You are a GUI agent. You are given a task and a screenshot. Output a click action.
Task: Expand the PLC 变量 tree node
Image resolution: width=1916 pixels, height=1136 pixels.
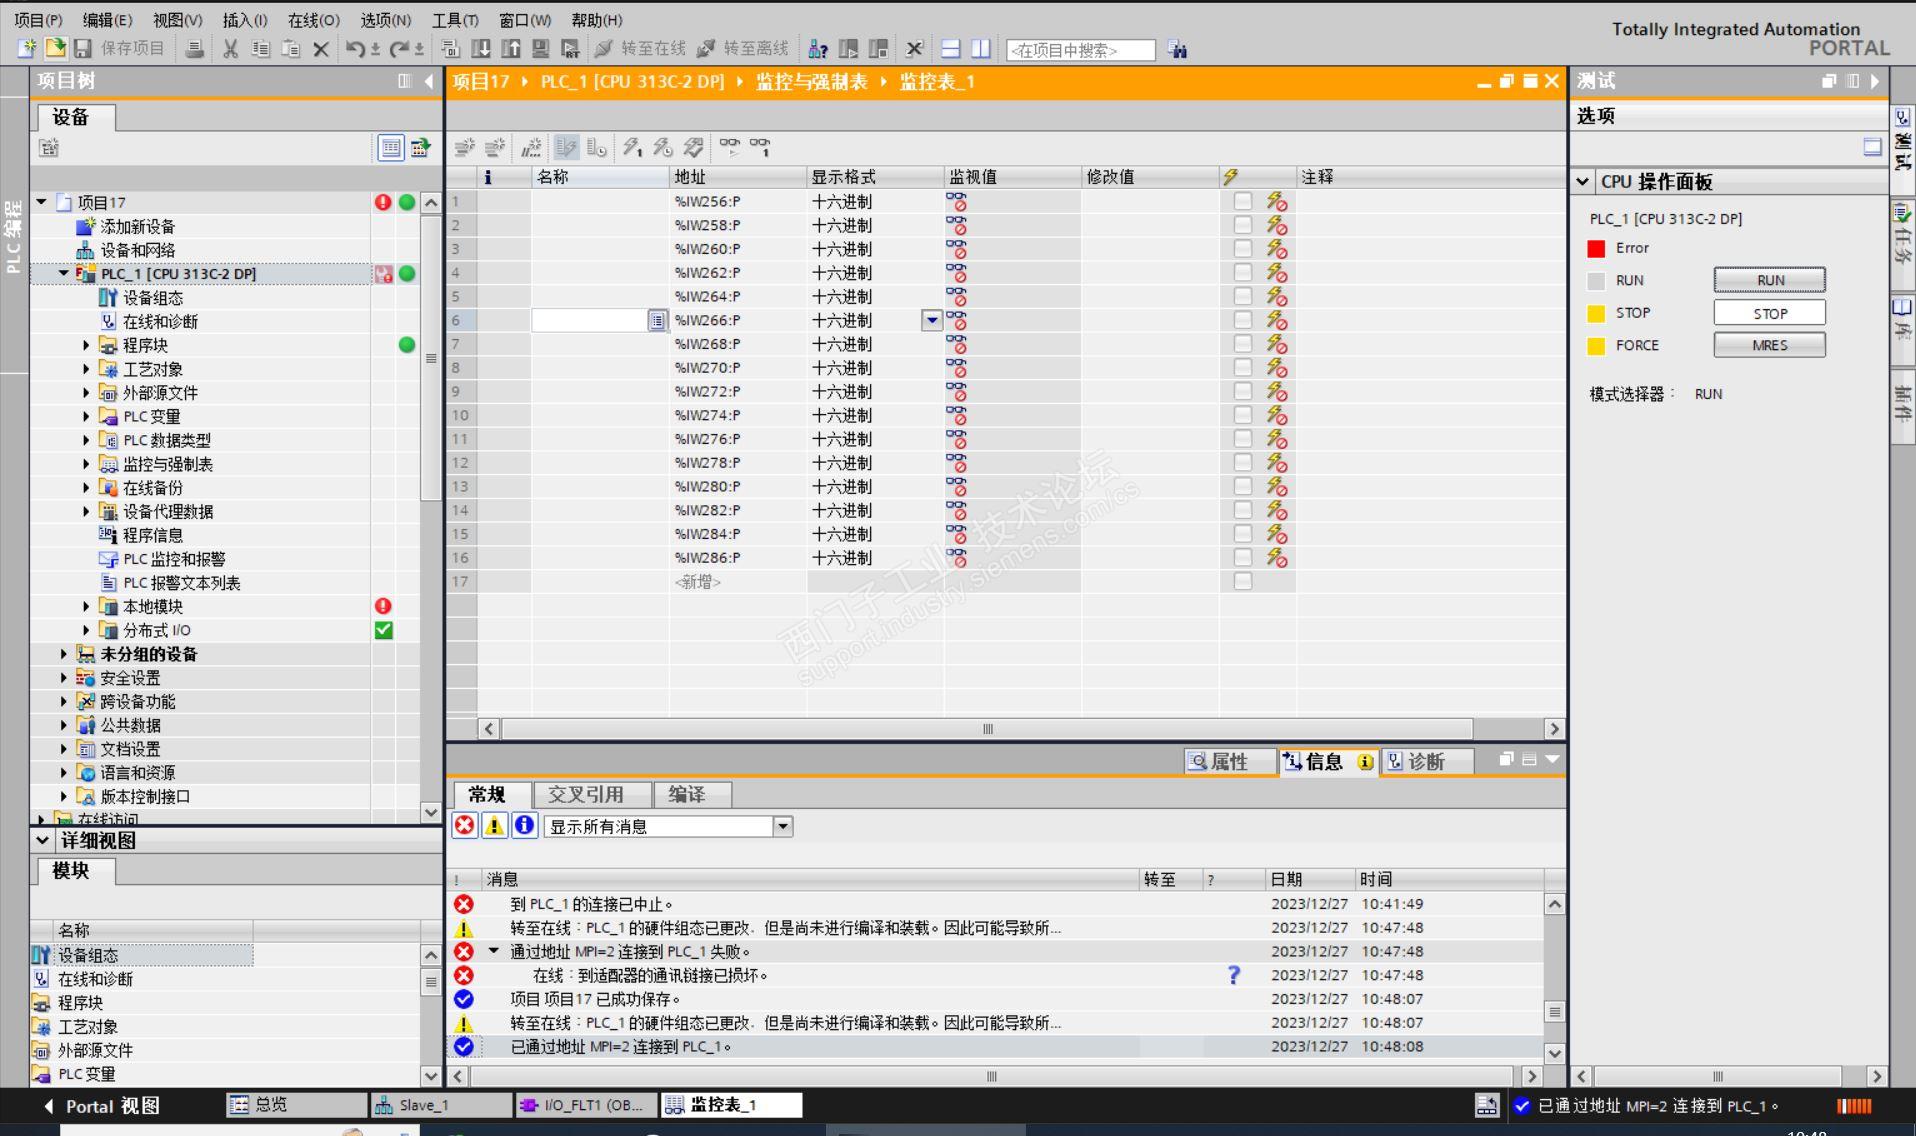pyautogui.click(x=86, y=416)
